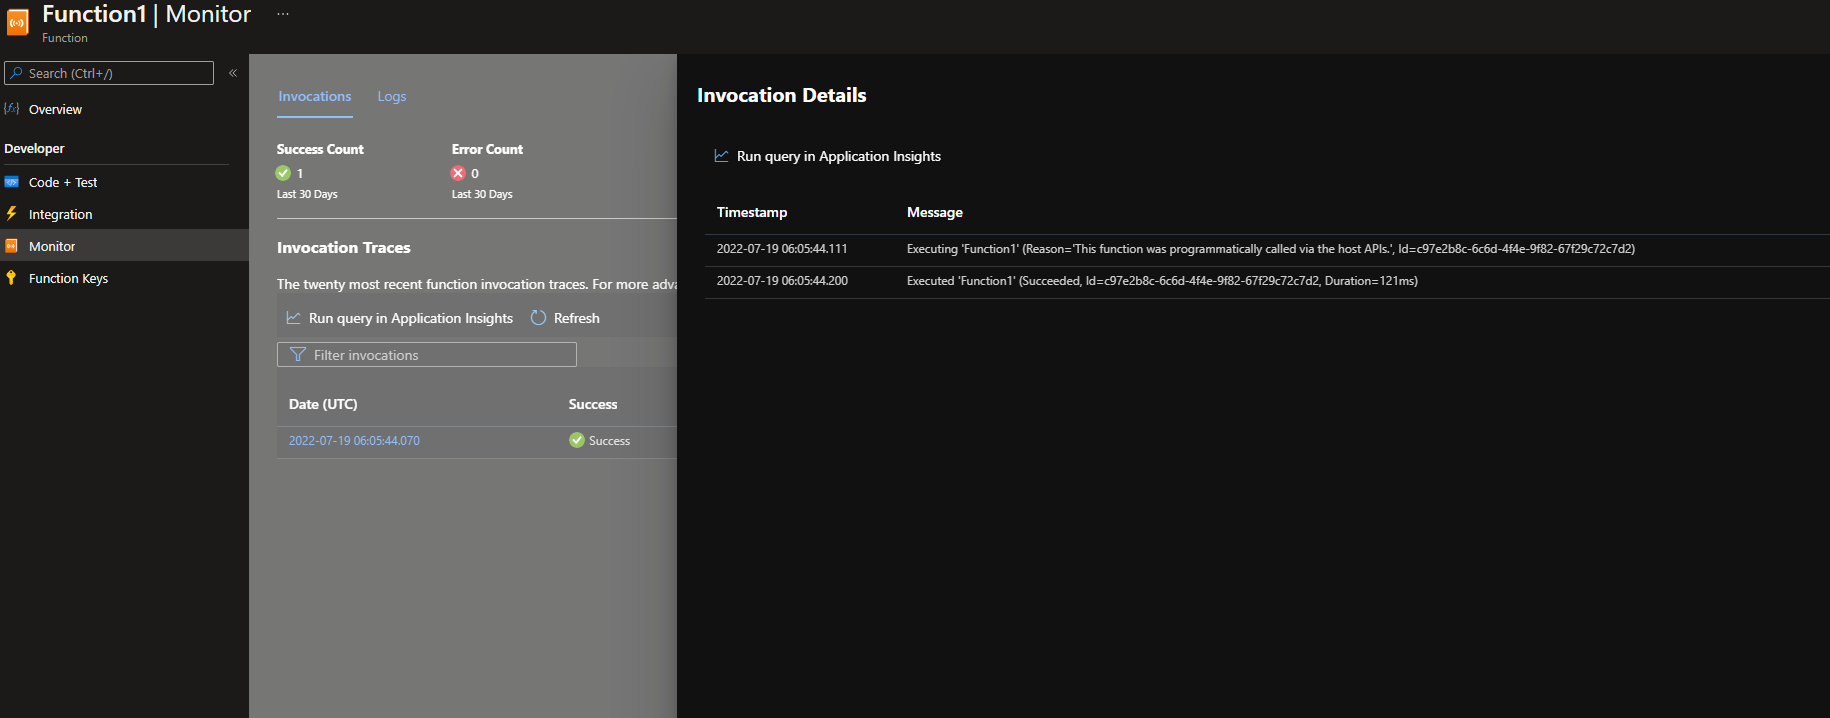Click the Invocation Details heading

click(782, 95)
